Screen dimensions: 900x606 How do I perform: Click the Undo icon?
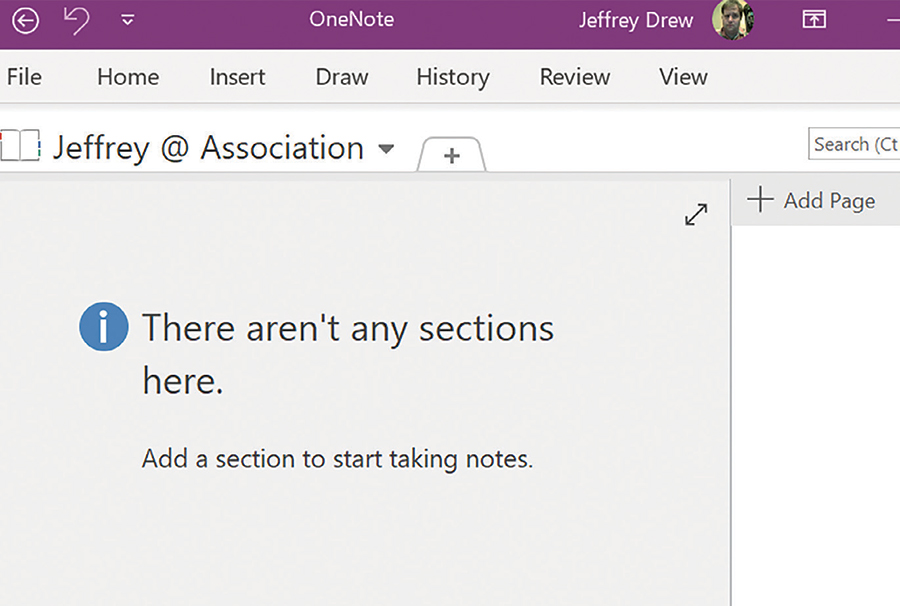coord(77,19)
